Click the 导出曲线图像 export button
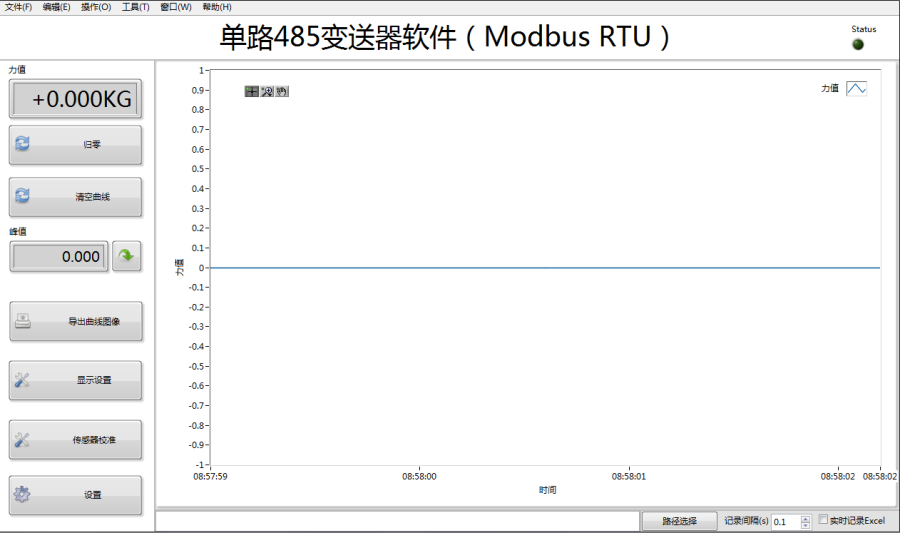The width and height of the screenshot is (900, 533). [76, 322]
